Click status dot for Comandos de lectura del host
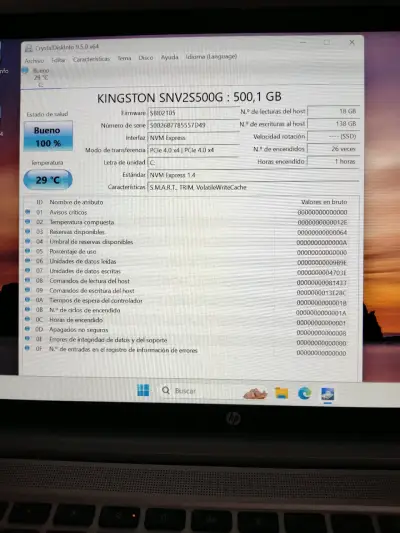This screenshot has width=400, height=533. pos(28,280)
